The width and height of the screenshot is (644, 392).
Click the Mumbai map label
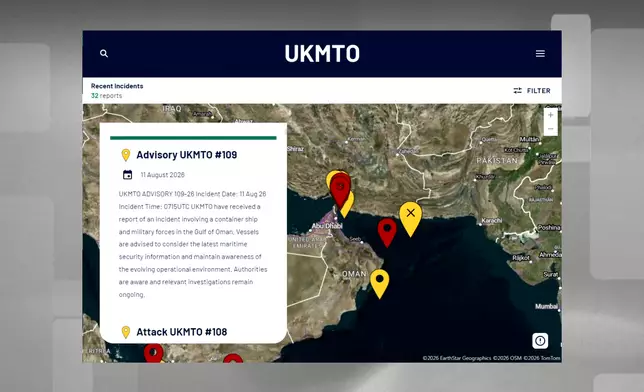click(546, 306)
